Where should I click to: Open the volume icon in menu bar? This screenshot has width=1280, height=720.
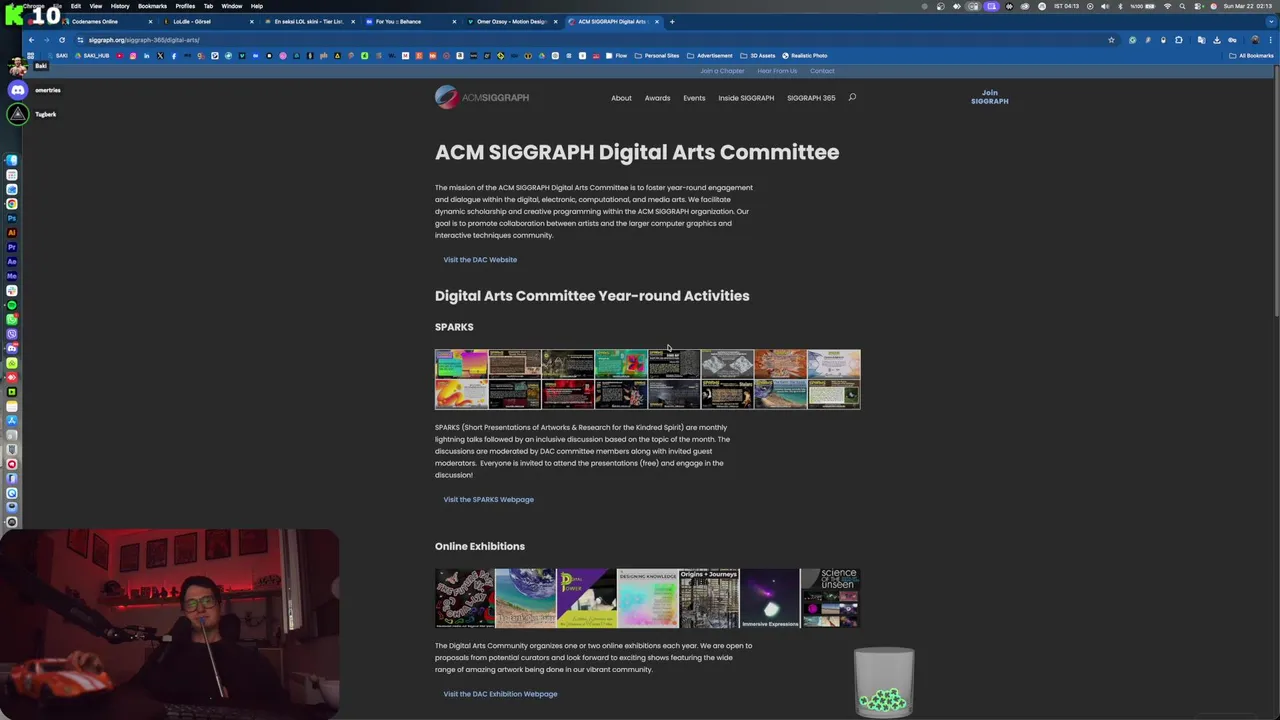tap(1104, 6)
